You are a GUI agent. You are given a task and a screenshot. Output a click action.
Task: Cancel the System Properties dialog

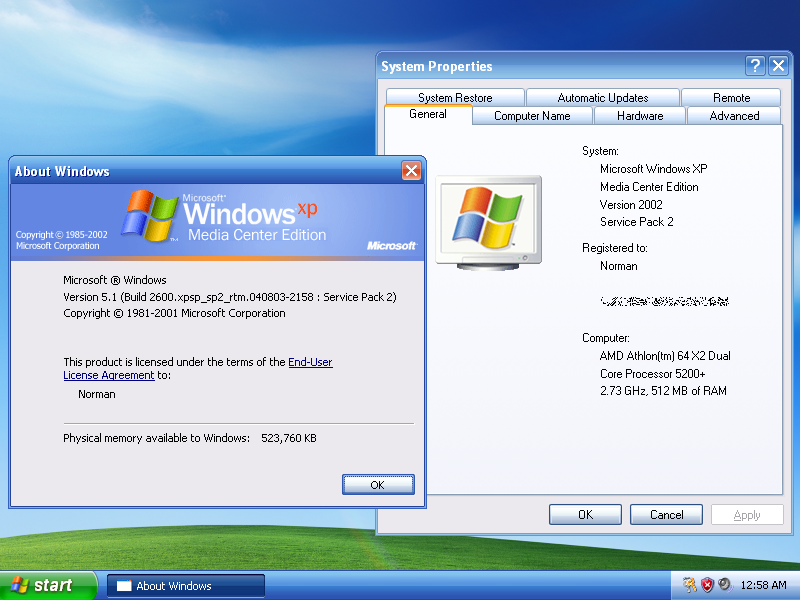click(x=666, y=514)
